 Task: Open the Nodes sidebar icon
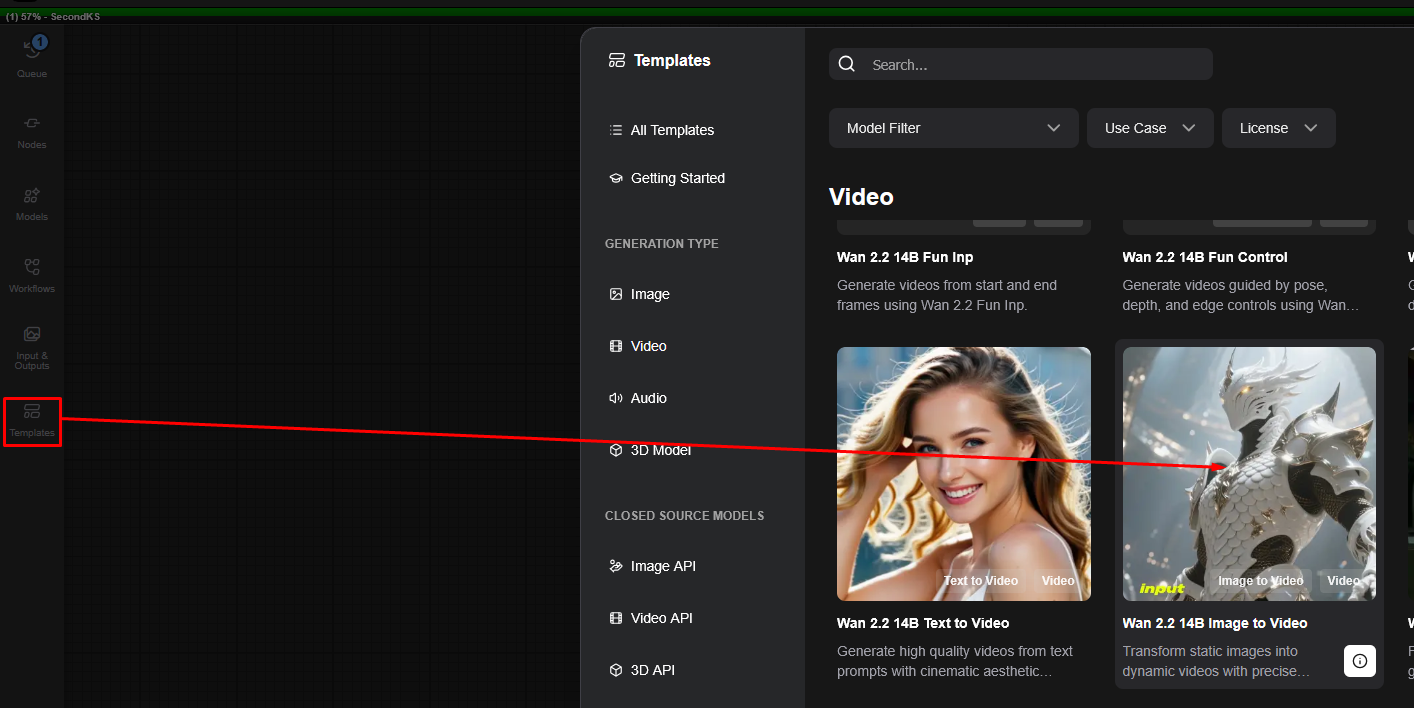coord(32,123)
